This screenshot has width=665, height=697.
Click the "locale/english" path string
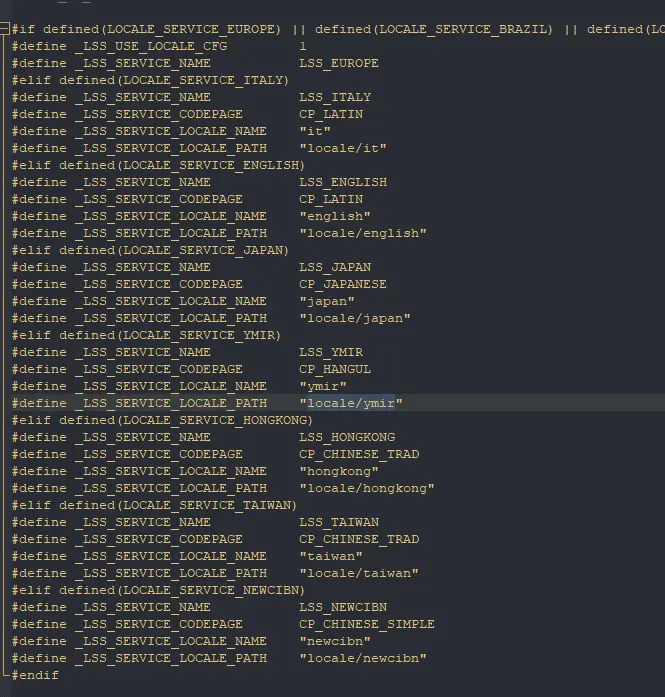[362, 233]
